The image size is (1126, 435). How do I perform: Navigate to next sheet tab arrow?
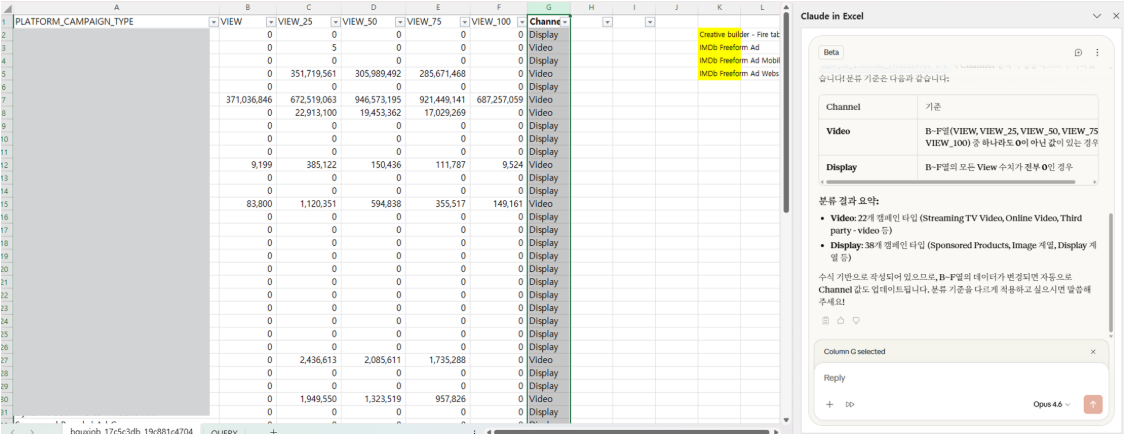pyautogui.click(x=32, y=431)
